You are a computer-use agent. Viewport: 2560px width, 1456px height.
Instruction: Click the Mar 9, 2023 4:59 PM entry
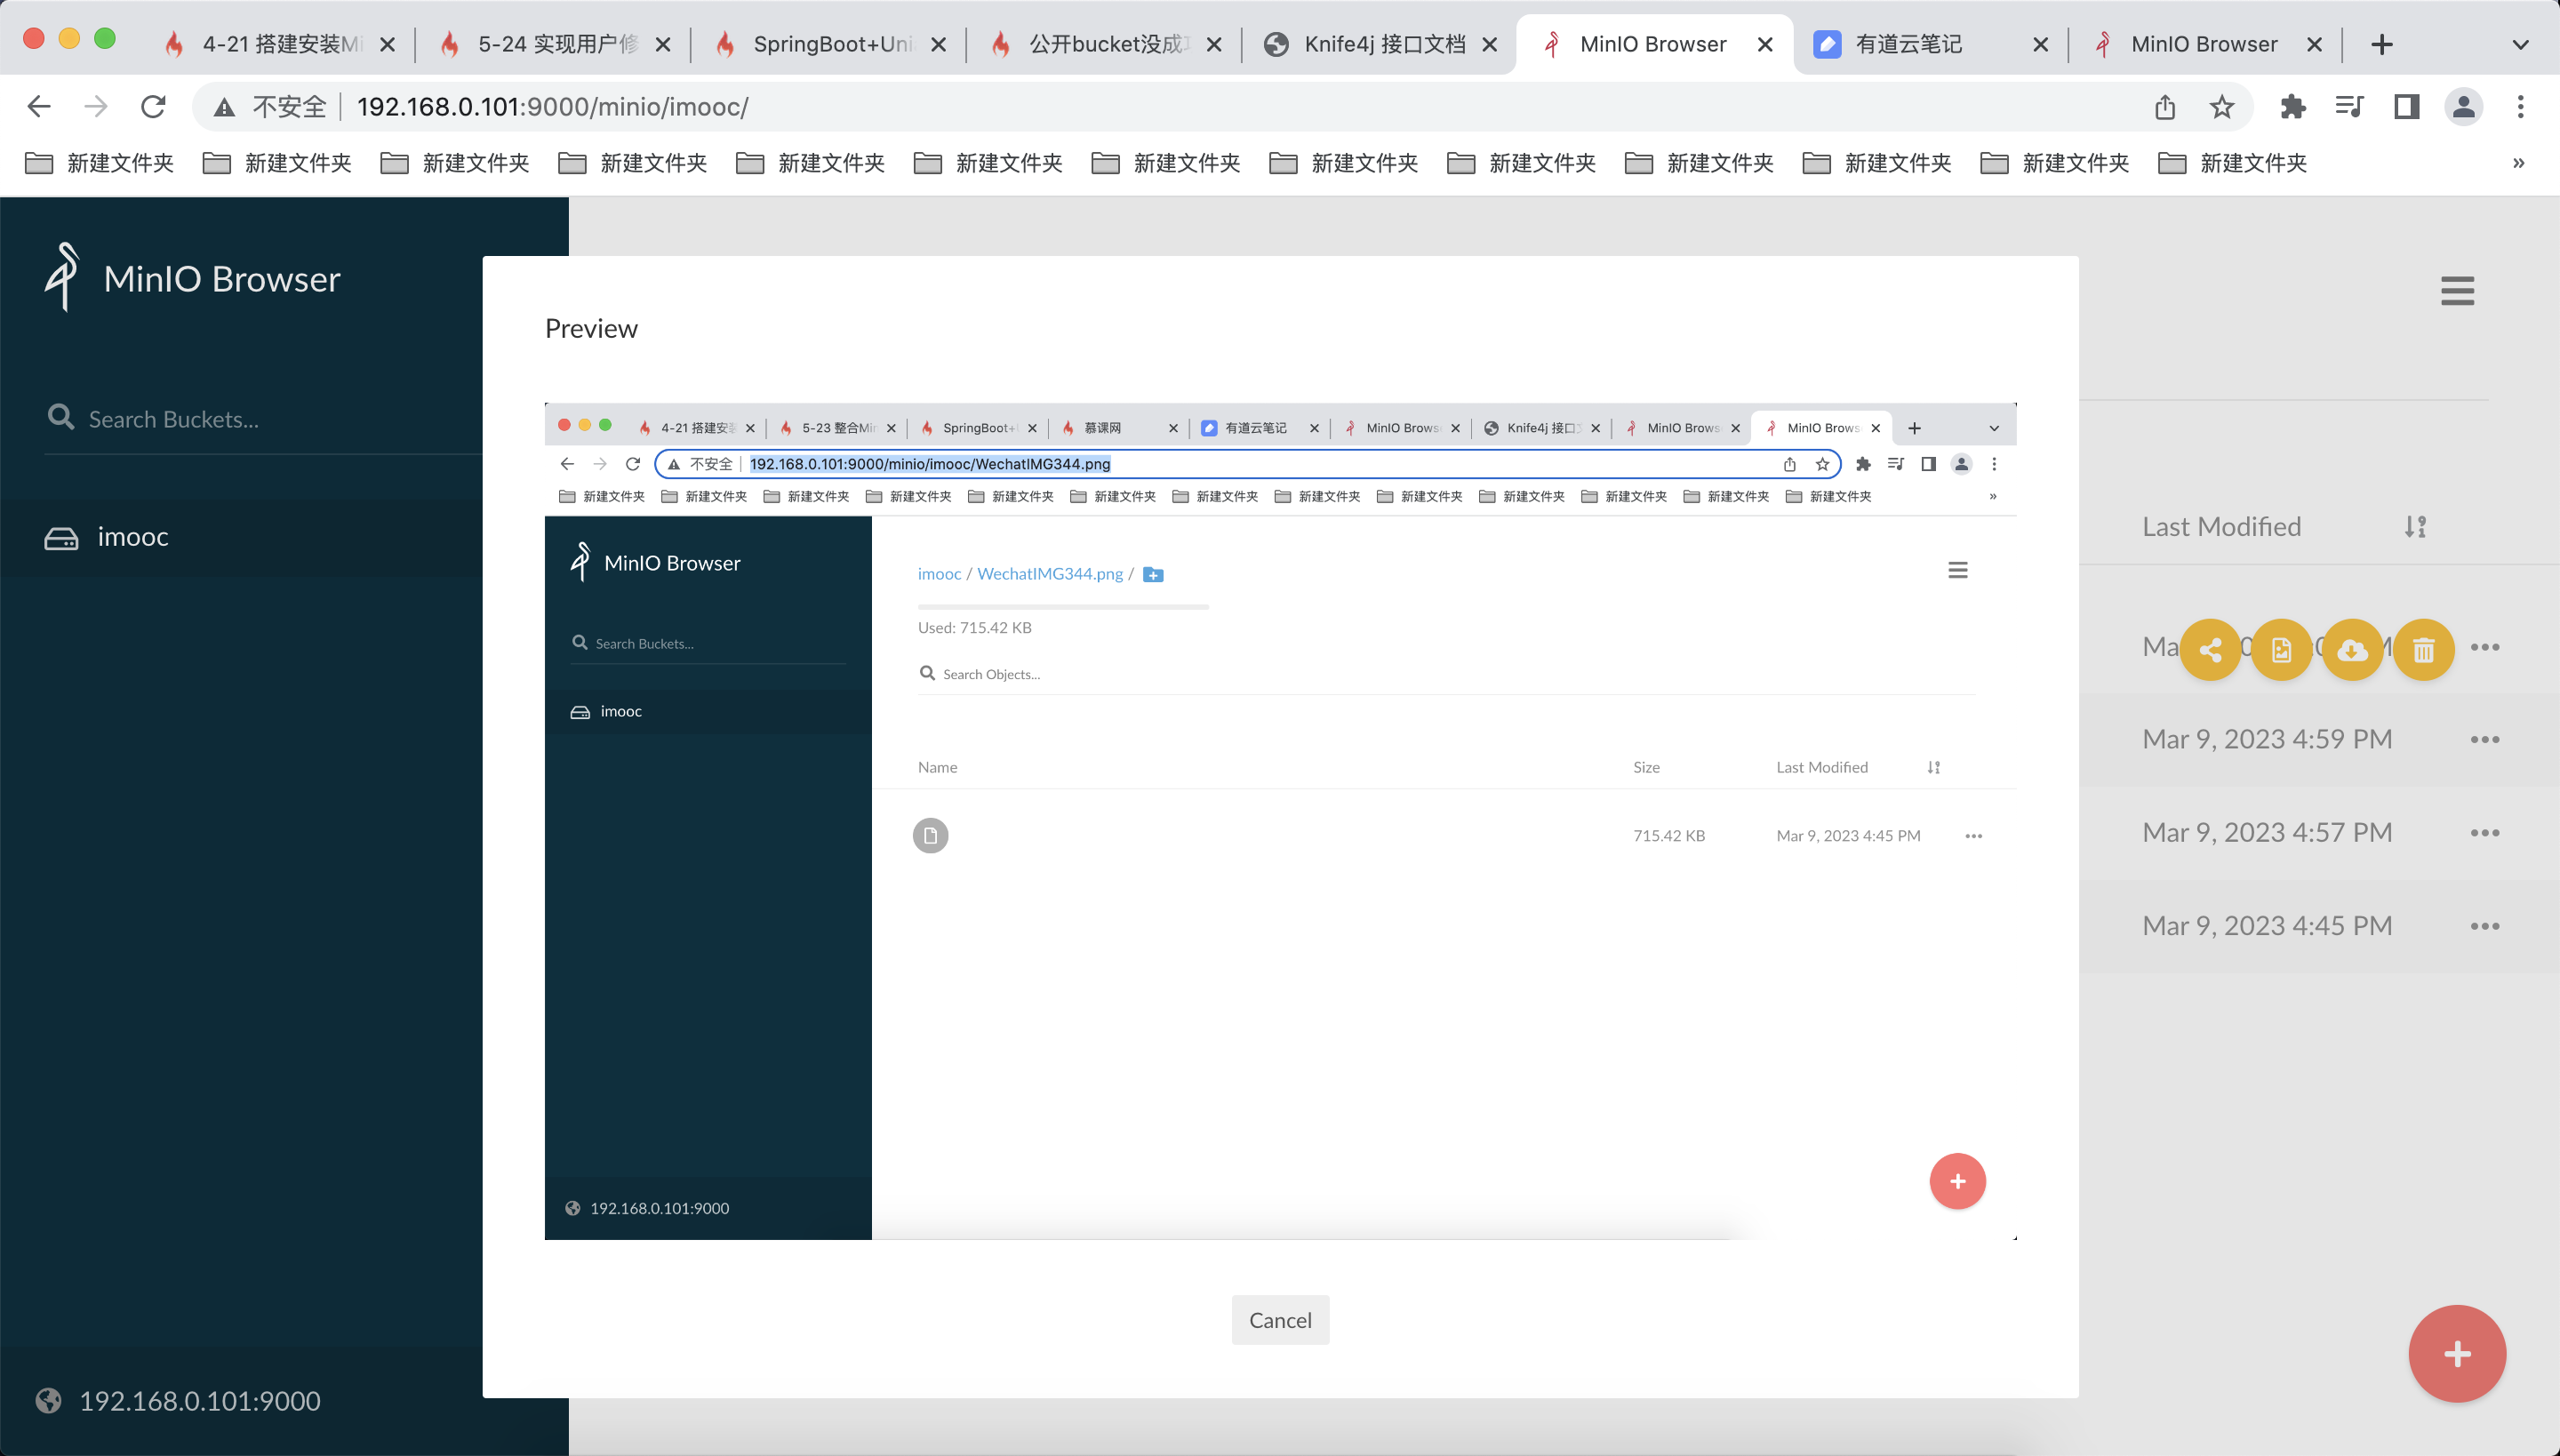[x=2267, y=740]
